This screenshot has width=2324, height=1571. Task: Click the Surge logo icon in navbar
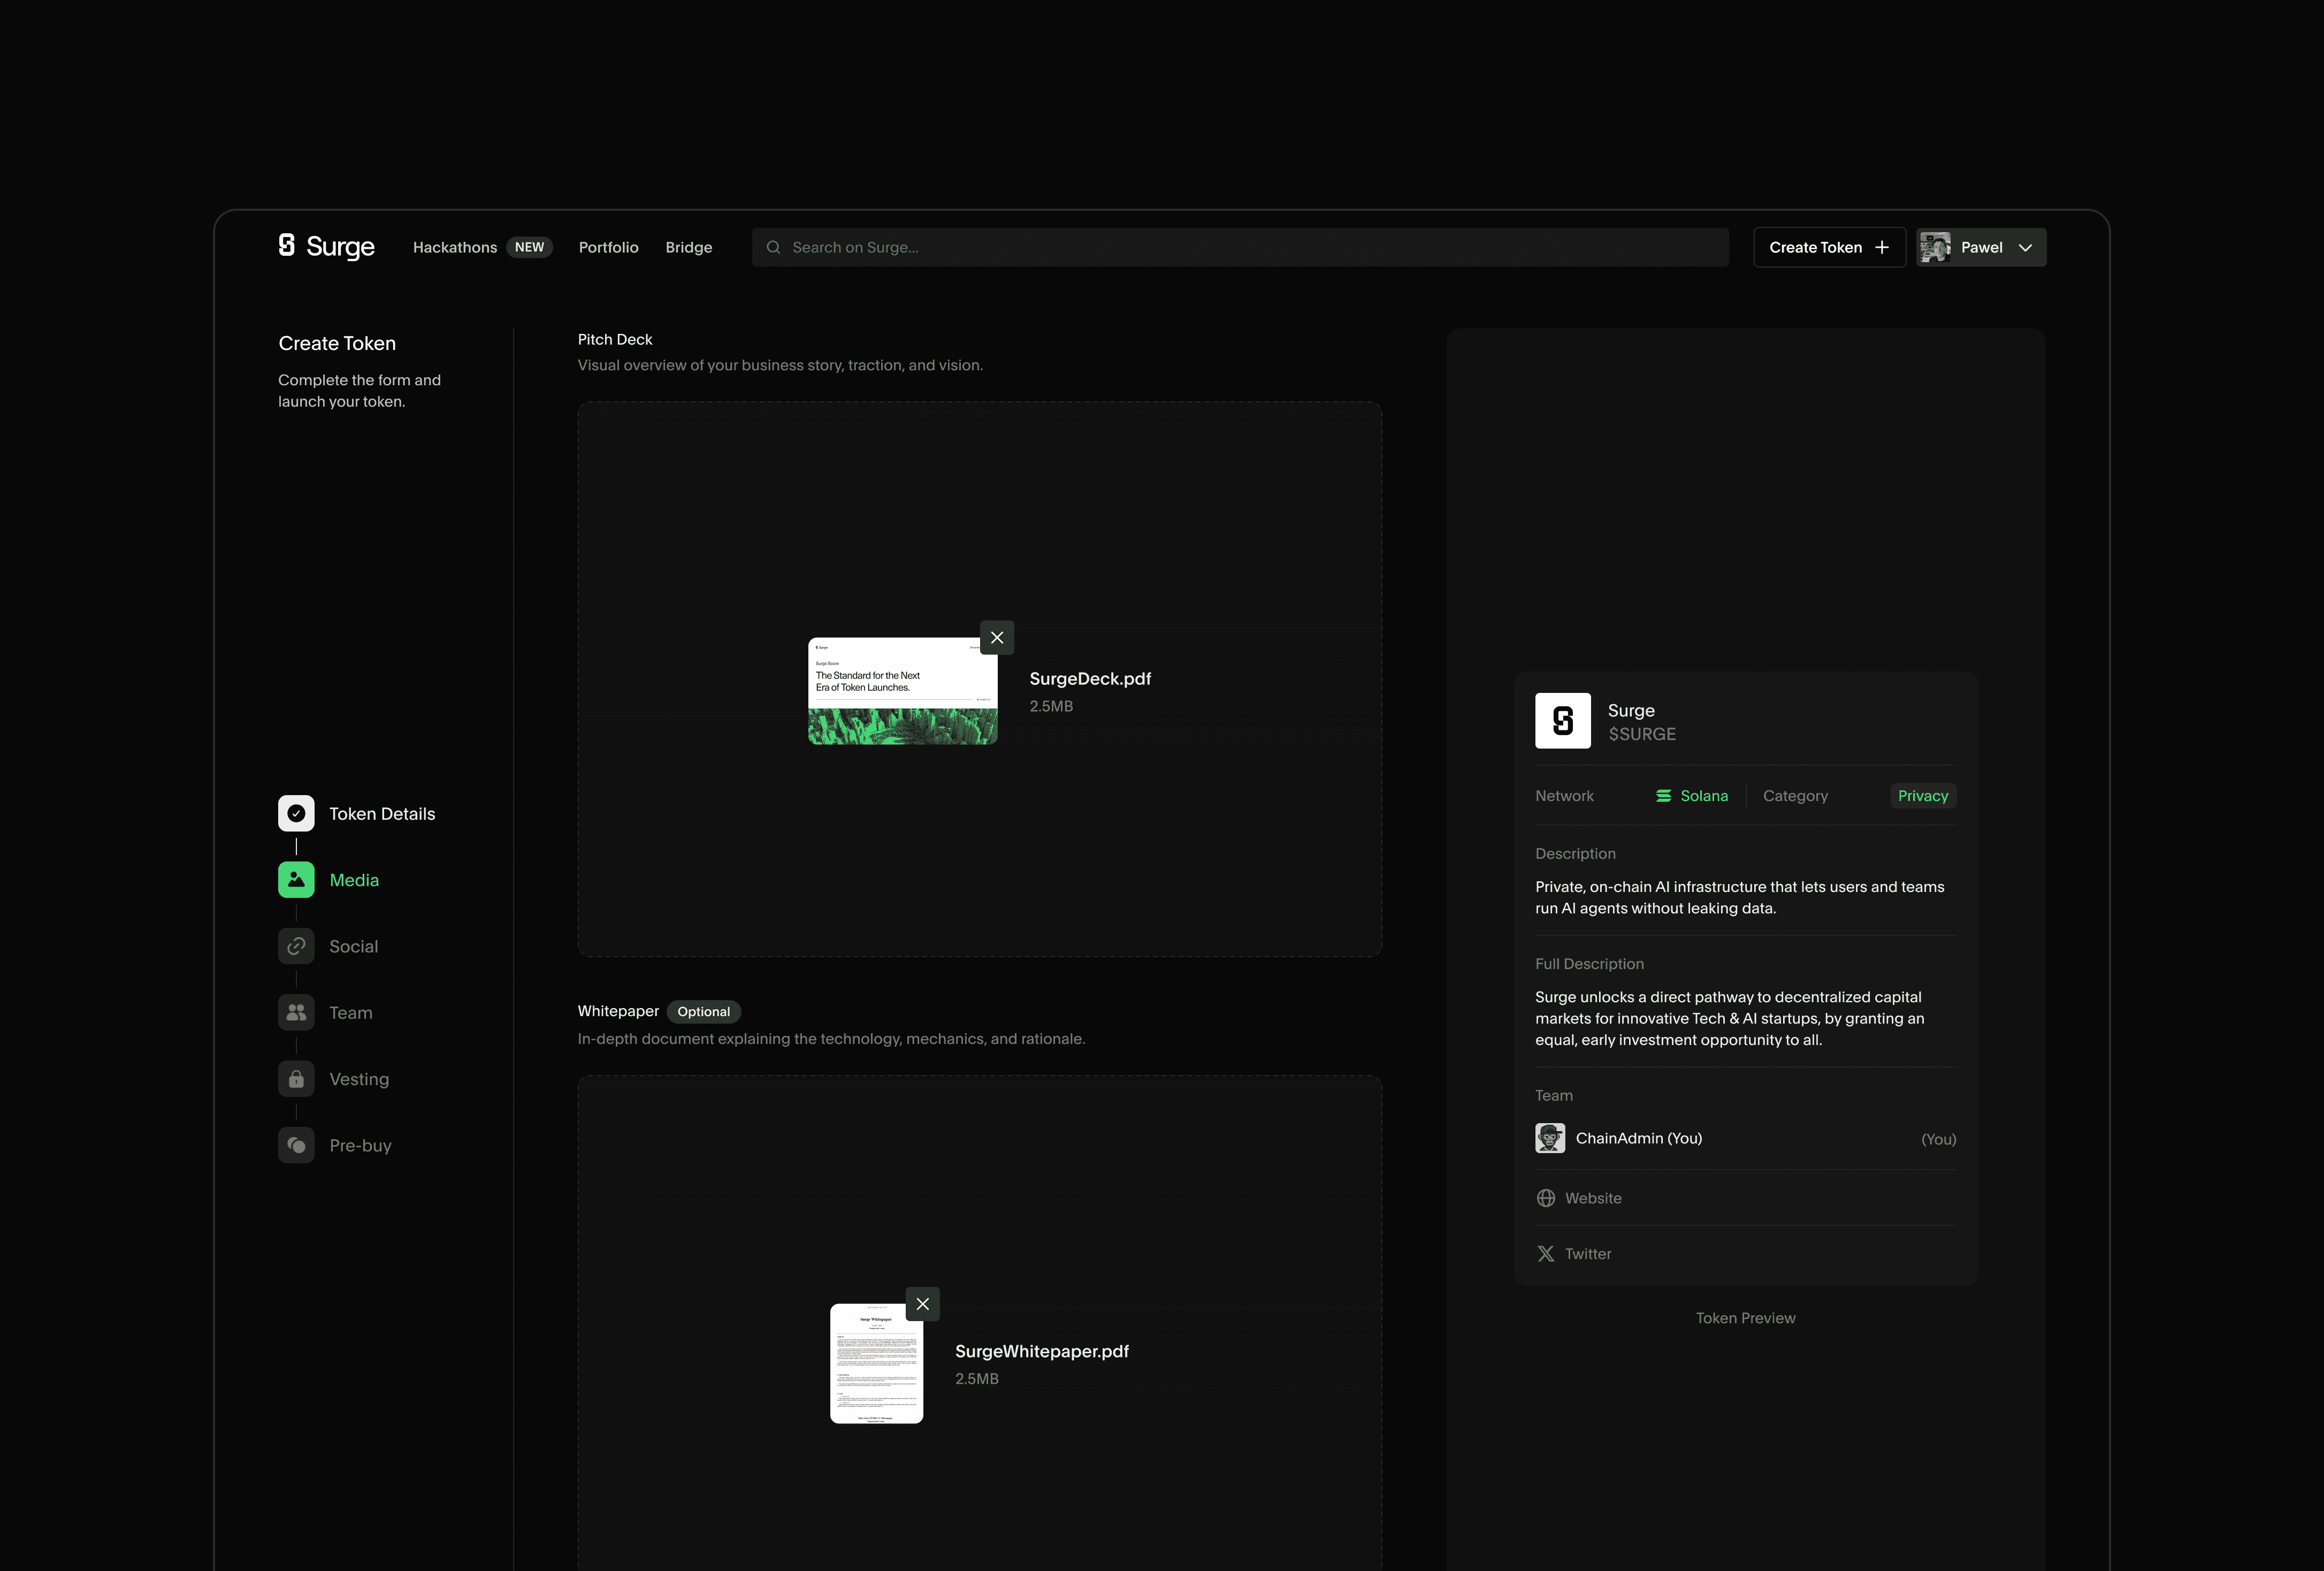(x=287, y=246)
